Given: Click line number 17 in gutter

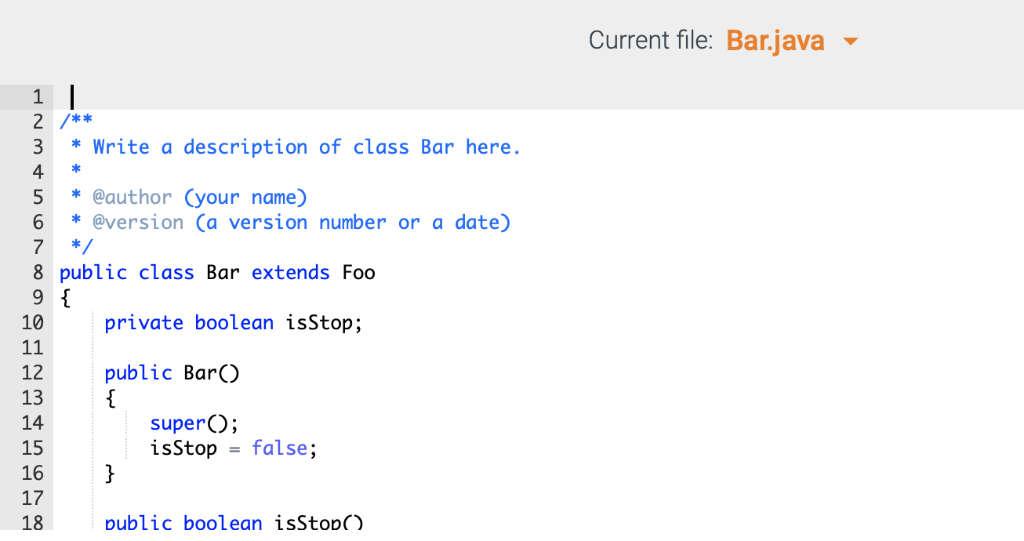Looking at the screenshot, I should (x=33, y=498).
